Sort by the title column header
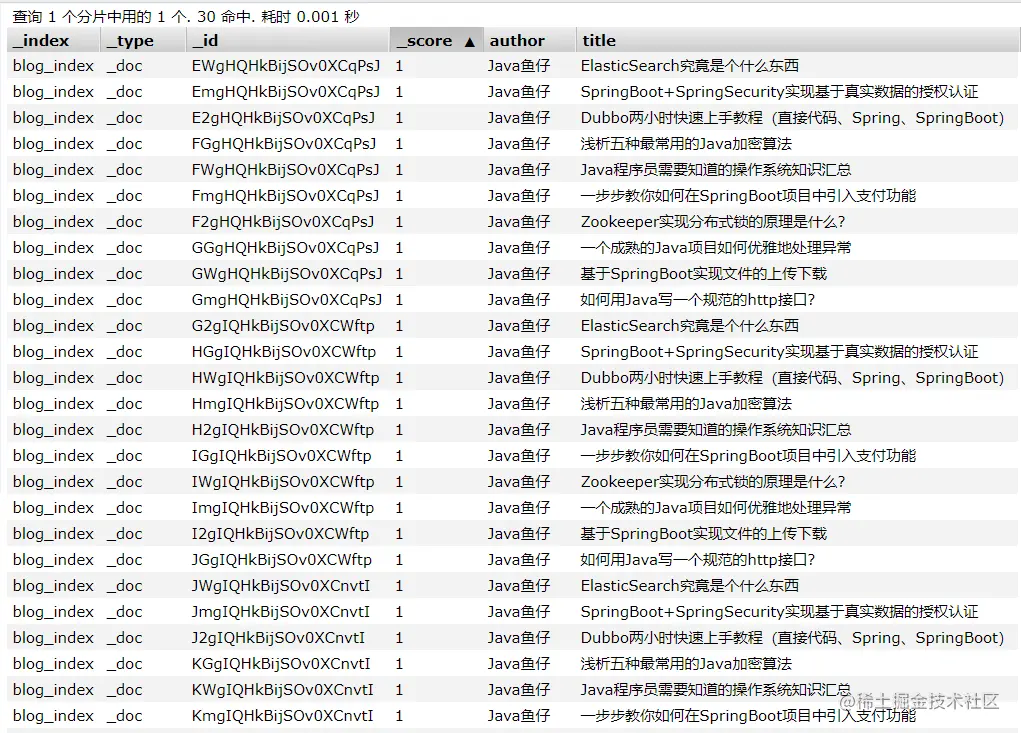Viewport: 1021px width, 733px height. (x=798, y=40)
